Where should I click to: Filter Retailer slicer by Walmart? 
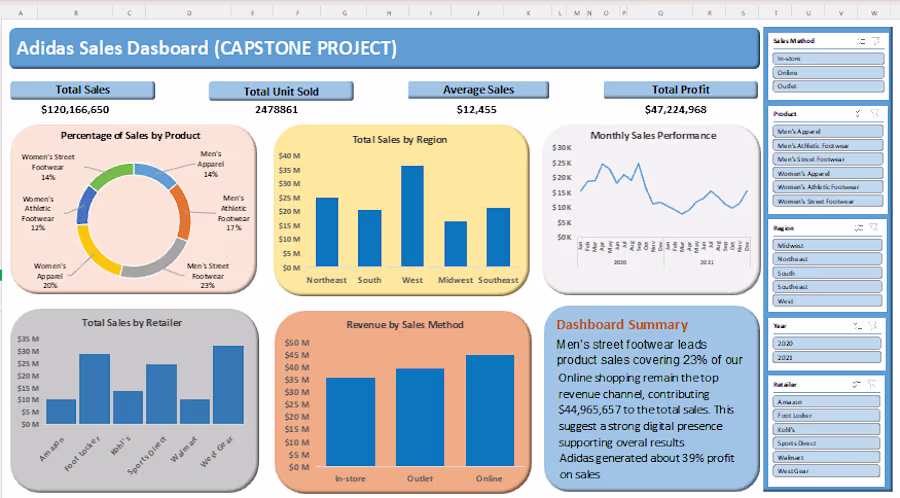(x=826, y=457)
